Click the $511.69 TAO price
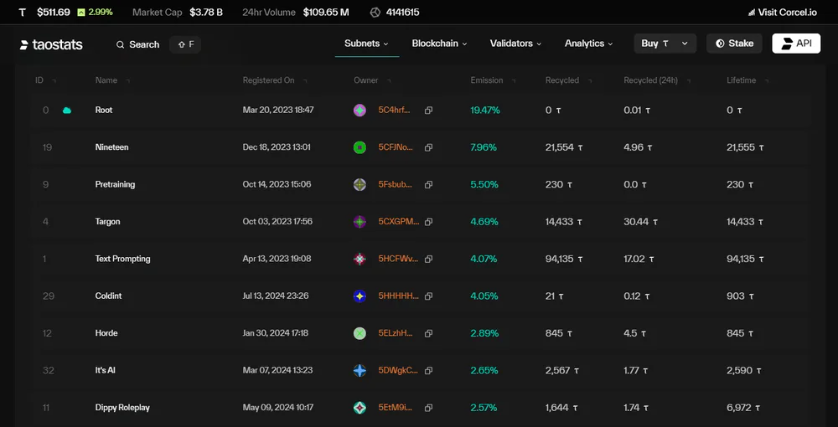The image size is (838, 427). pos(53,12)
